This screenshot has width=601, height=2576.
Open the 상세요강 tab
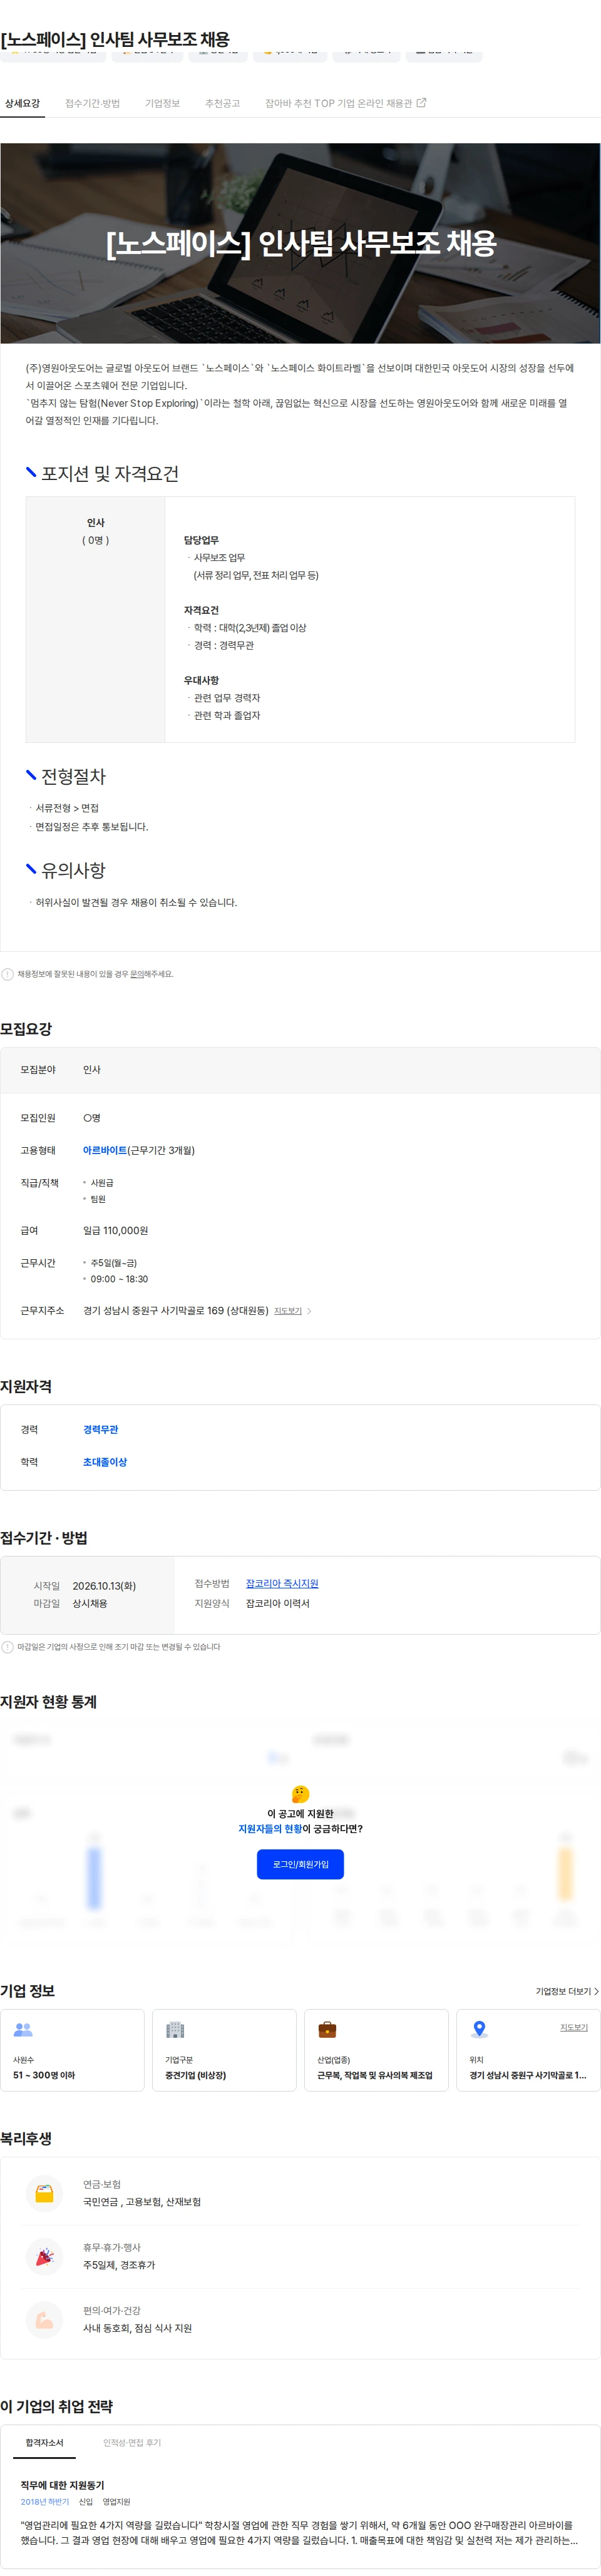[22, 103]
